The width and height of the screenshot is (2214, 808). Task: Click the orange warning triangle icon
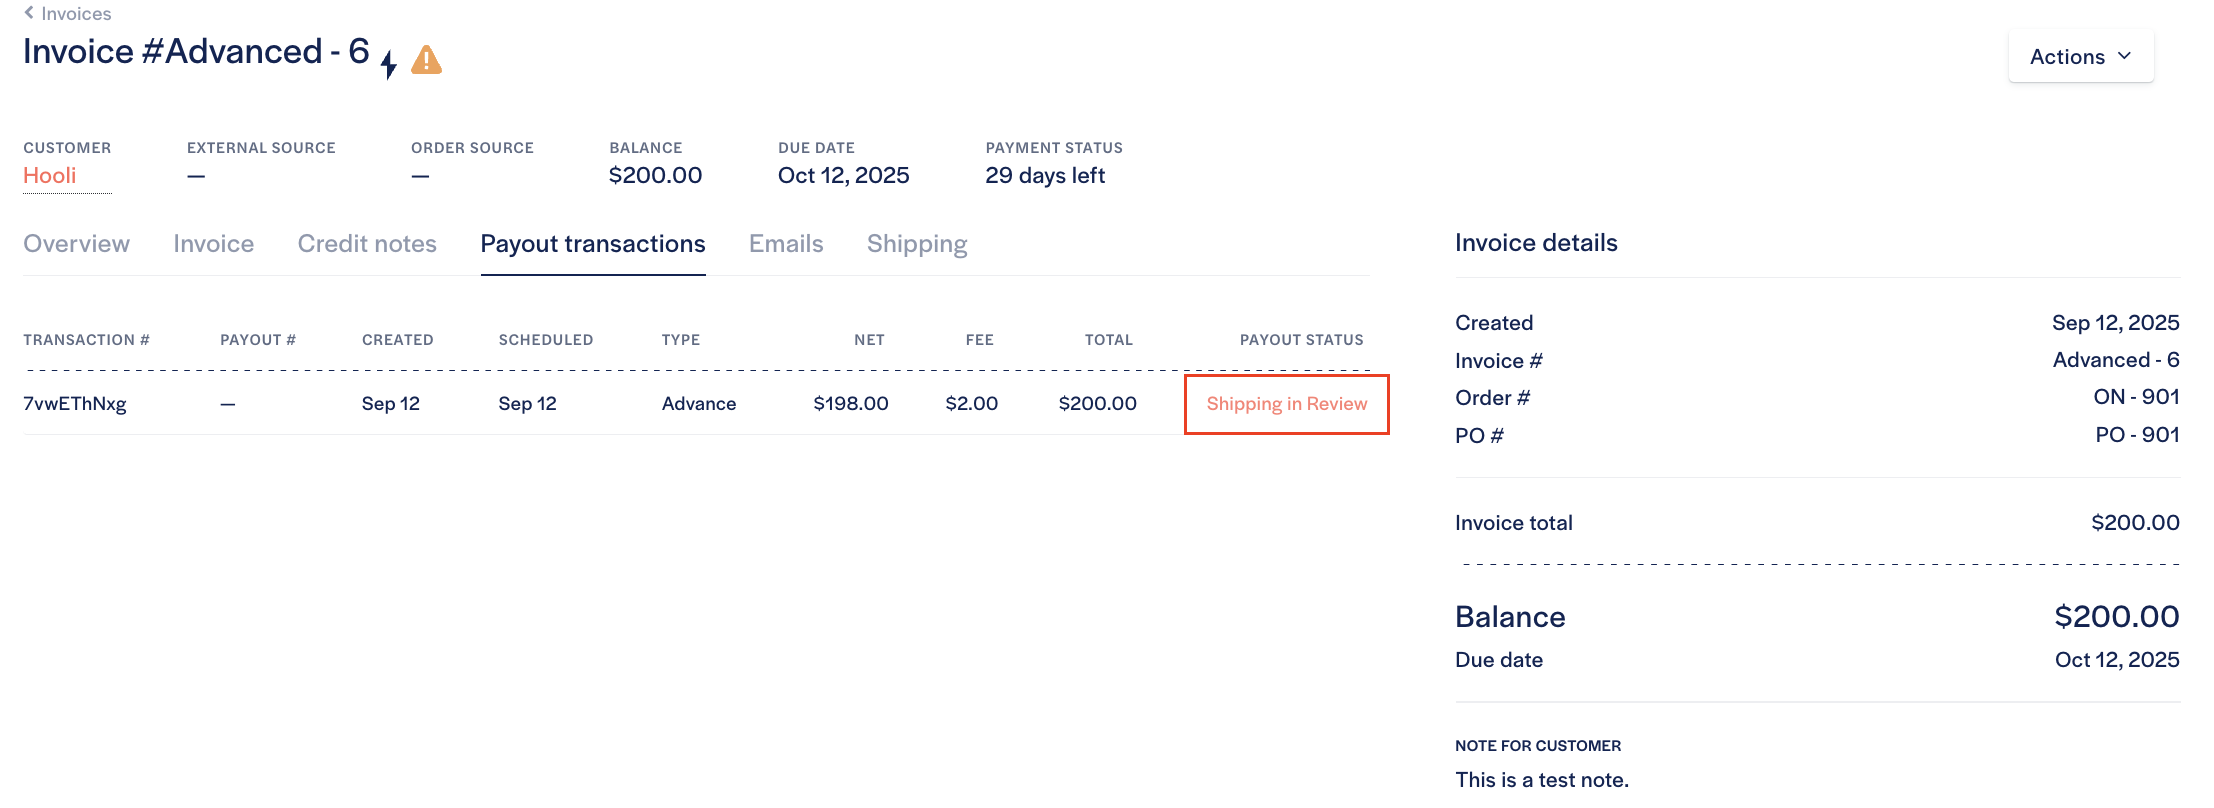[426, 60]
